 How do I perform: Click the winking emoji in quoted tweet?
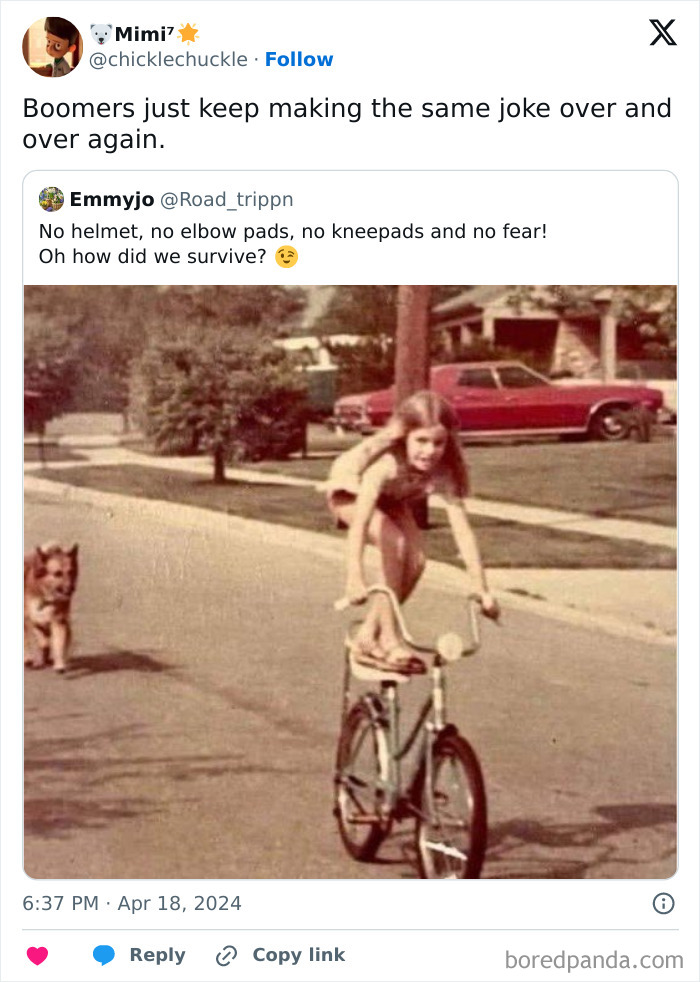287,257
